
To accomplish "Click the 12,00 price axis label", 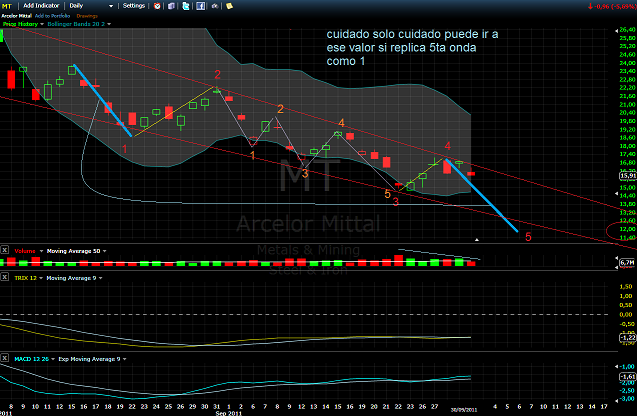I will coord(627,229).
